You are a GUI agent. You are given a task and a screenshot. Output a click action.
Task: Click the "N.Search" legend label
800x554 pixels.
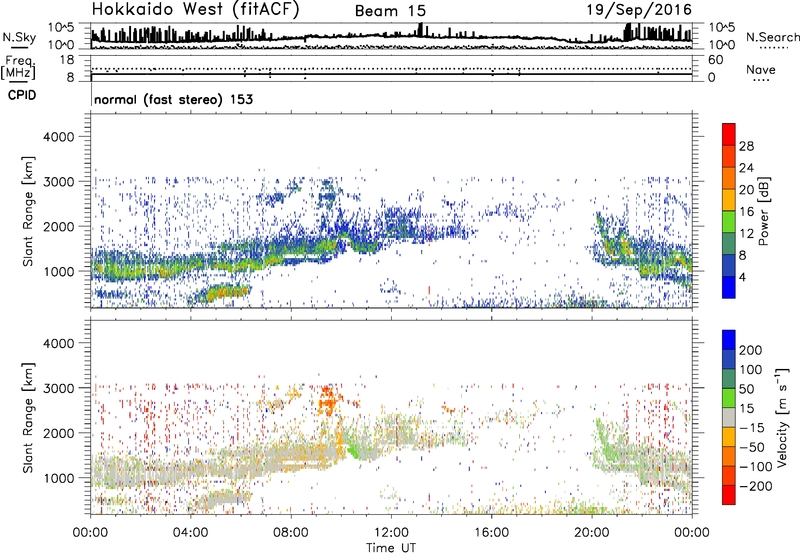[x=772, y=37]
